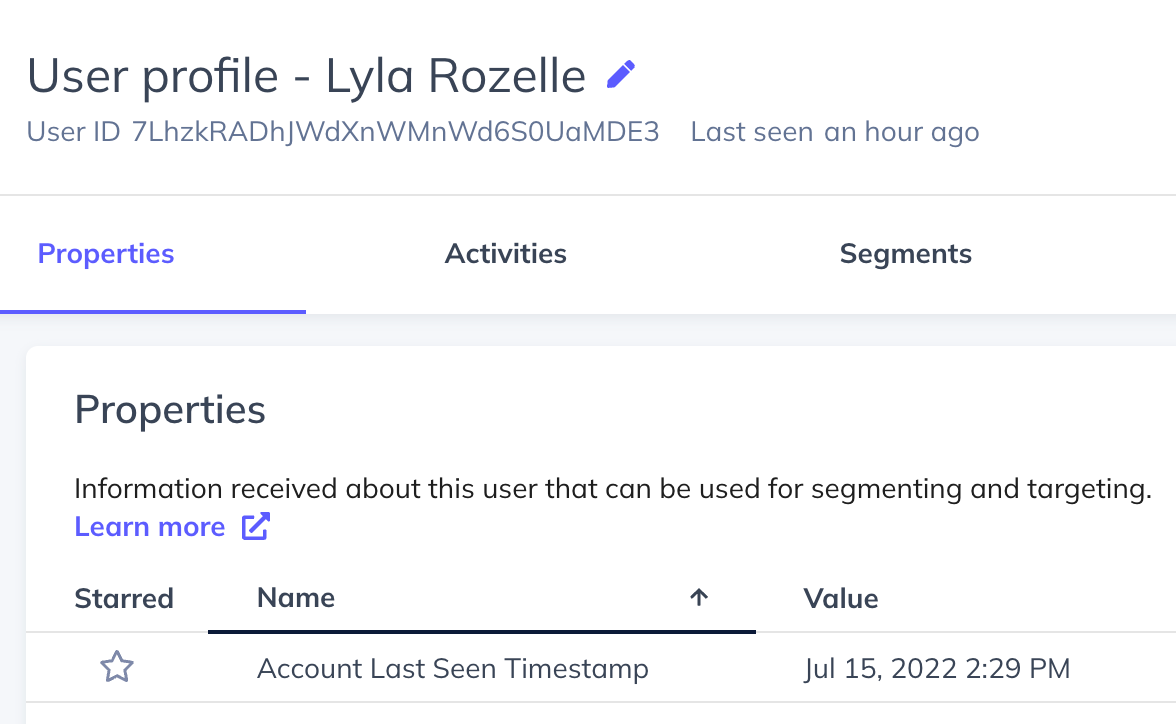The height and width of the screenshot is (724, 1176).
Task: Select the user ID string 7LhzkRADhJWdXnWMnWd6S0UaMDE3
Action: pos(395,131)
